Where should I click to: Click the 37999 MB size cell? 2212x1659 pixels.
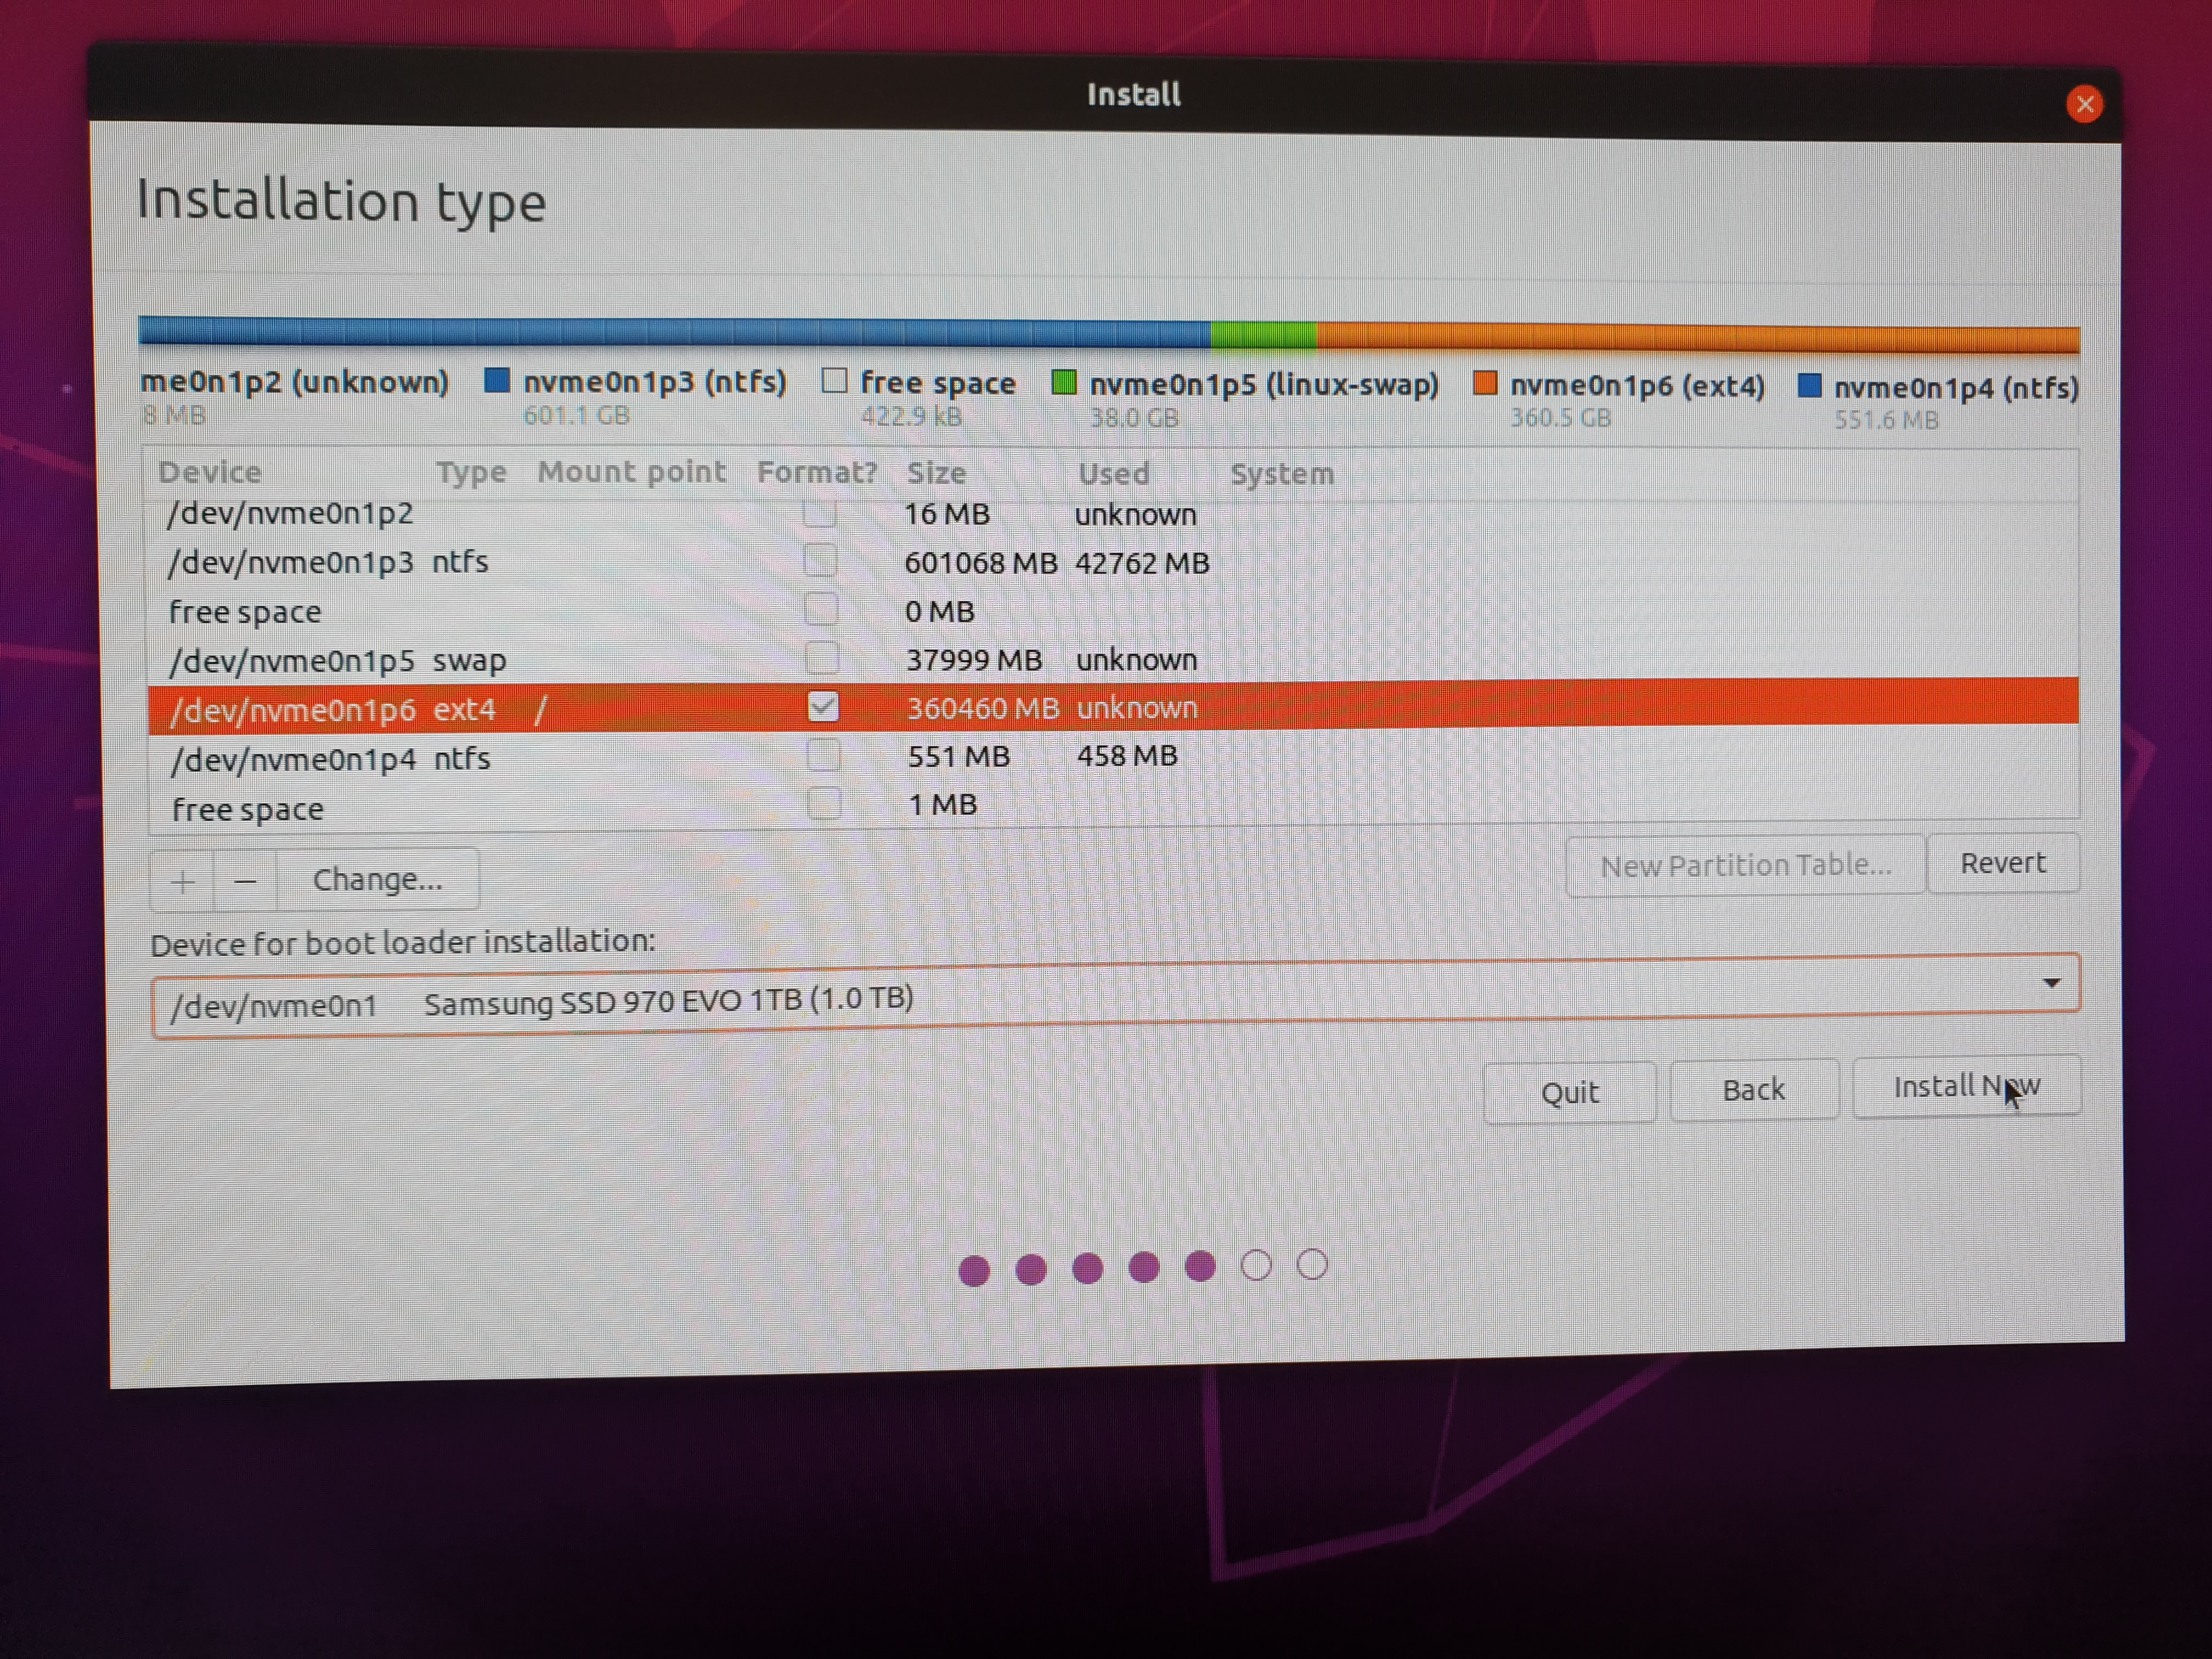click(x=973, y=660)
